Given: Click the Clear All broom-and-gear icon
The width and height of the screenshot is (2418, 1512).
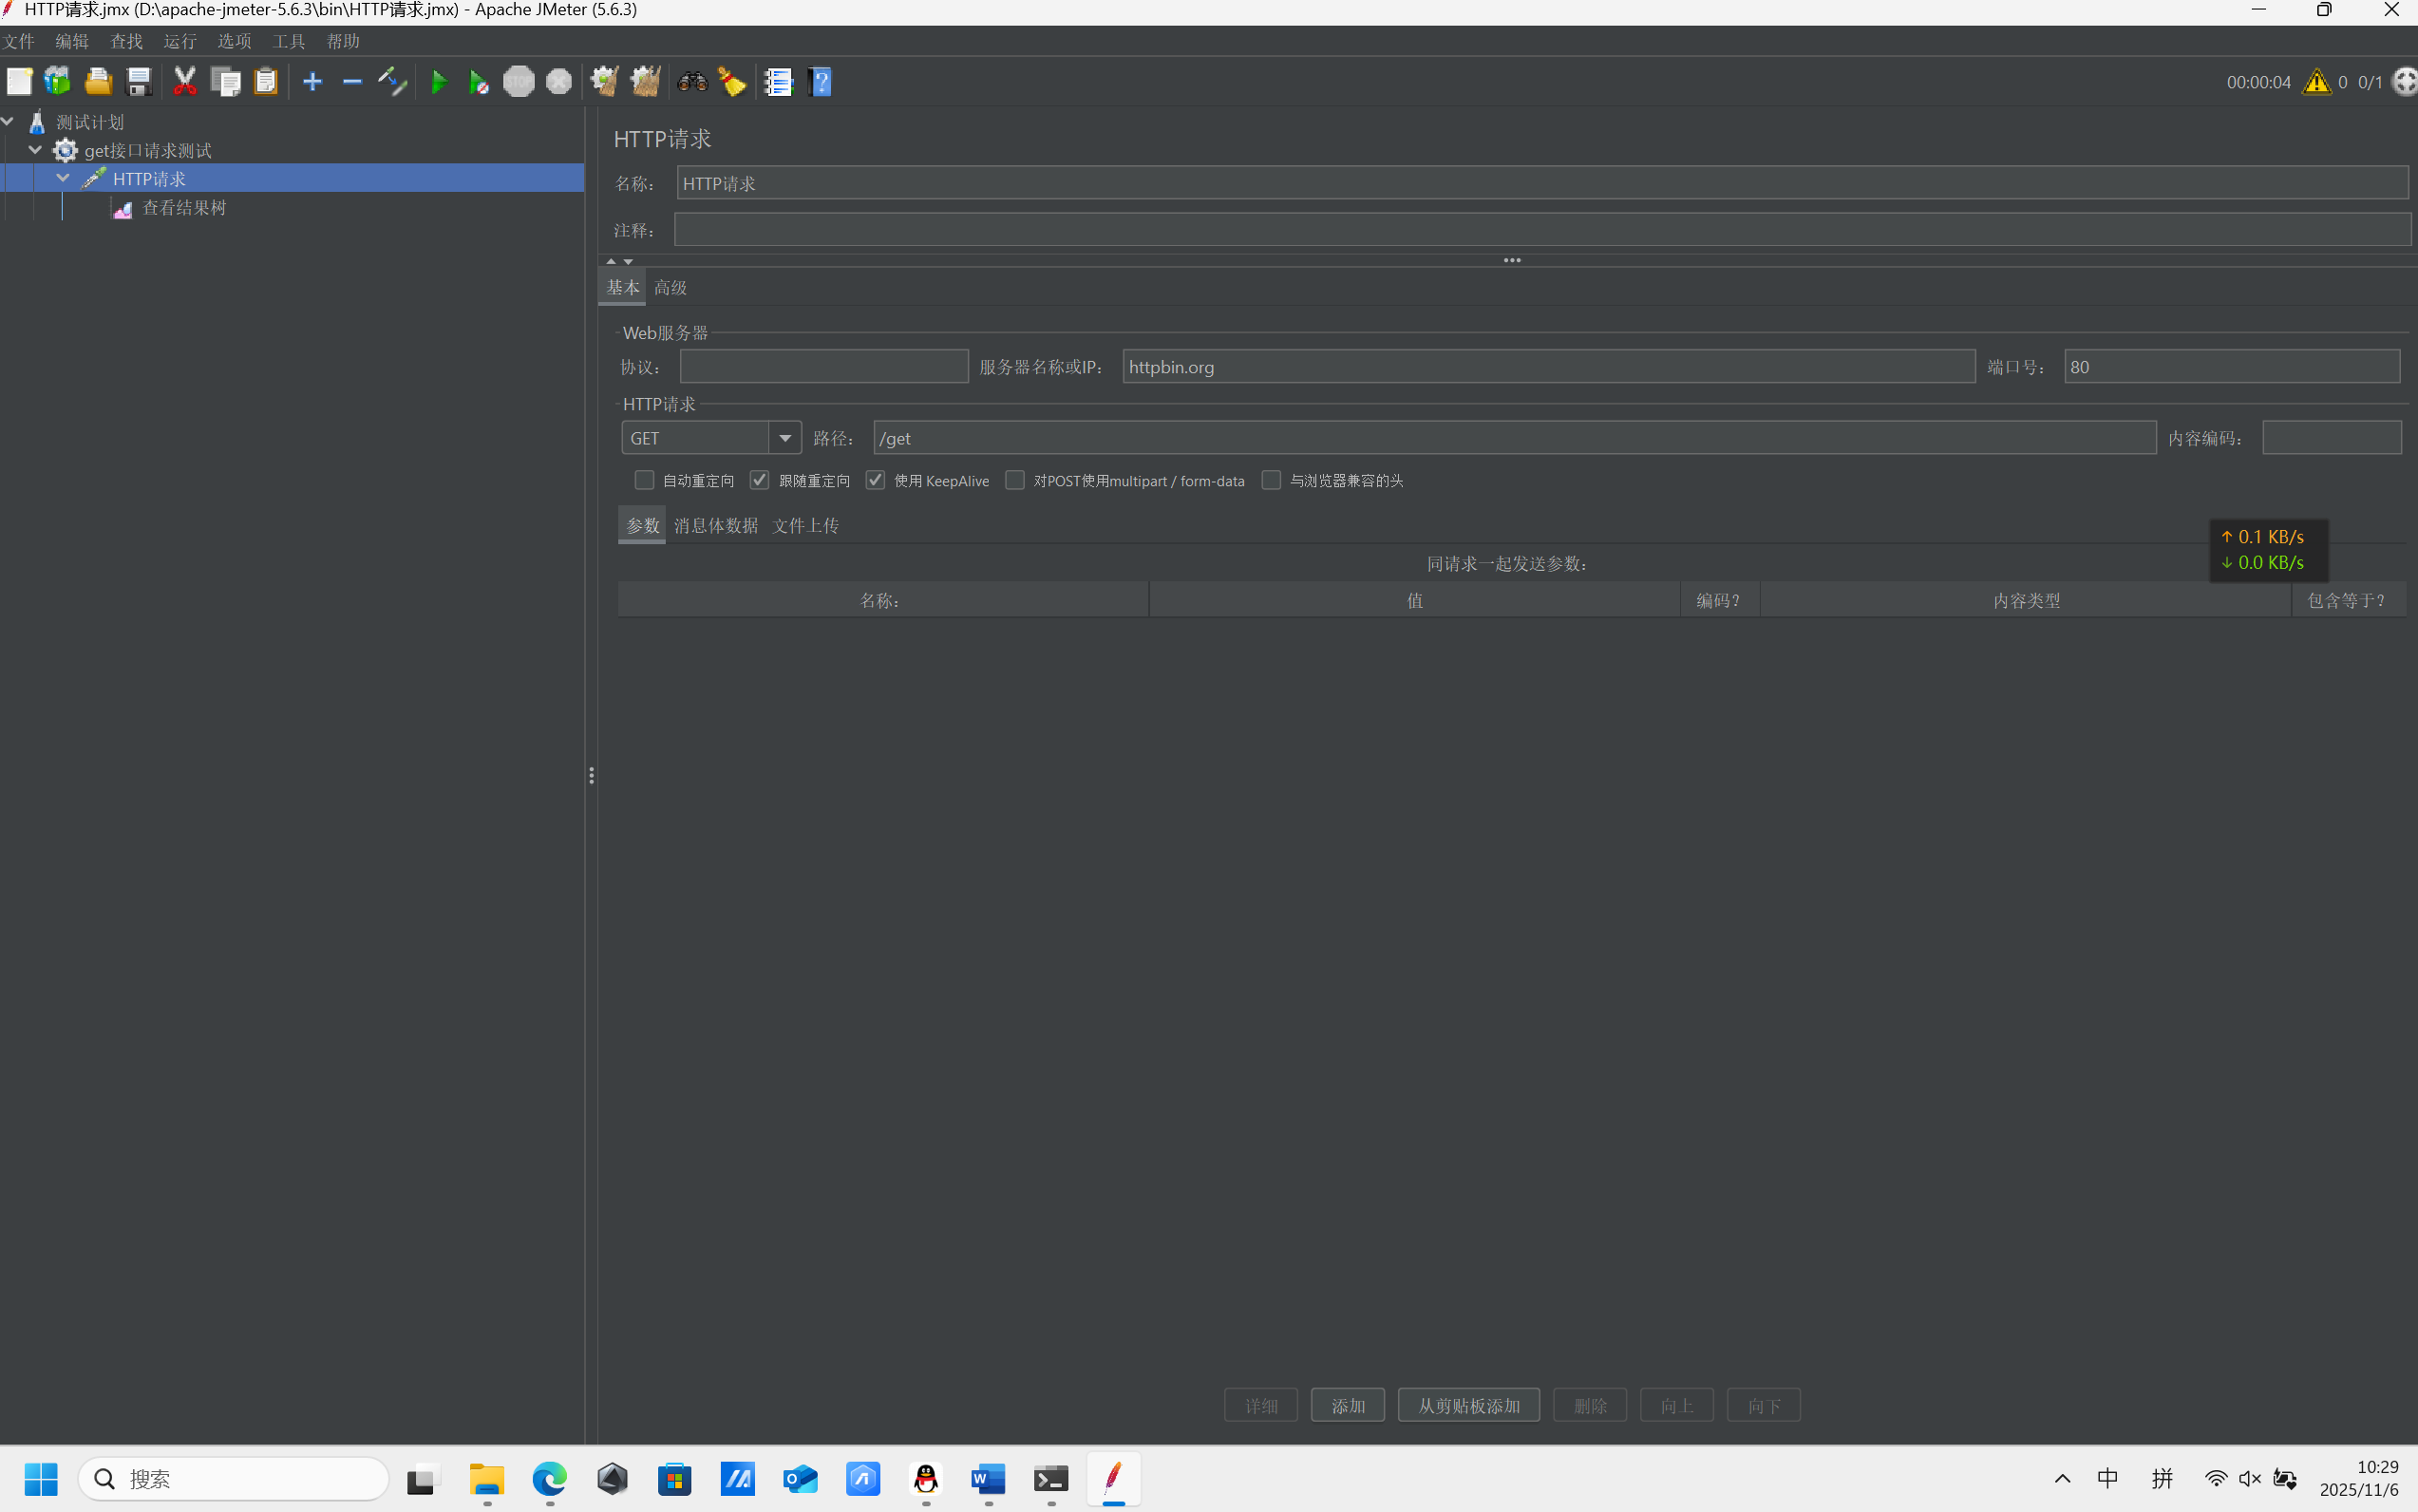Looking at the screenshot, I should point(645,82).
